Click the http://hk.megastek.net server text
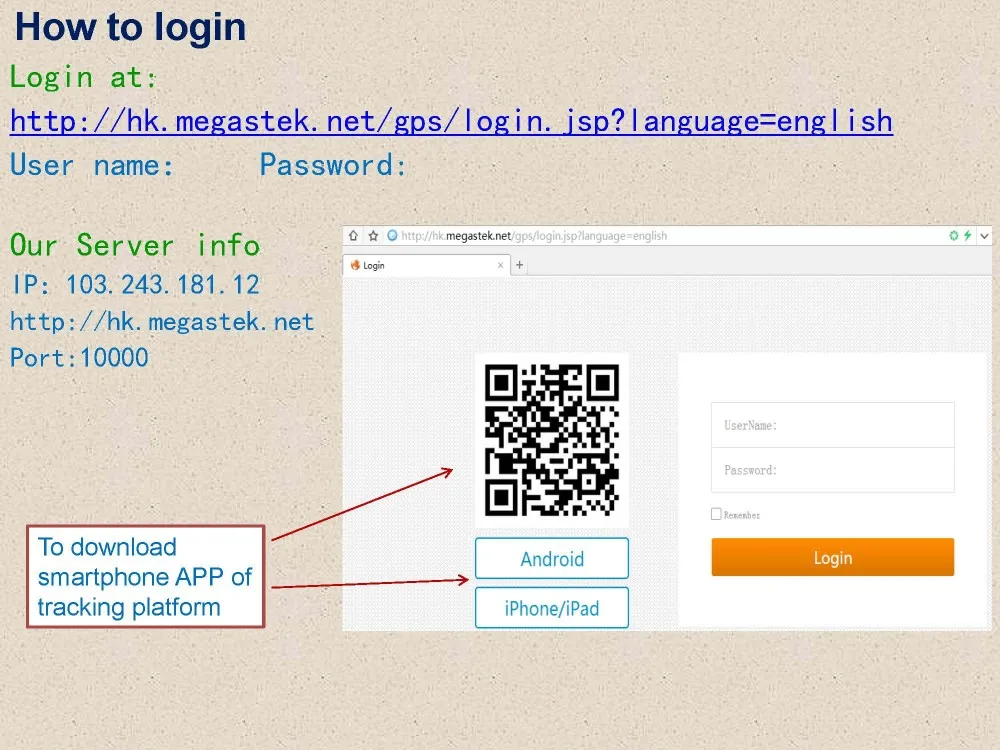1000x750 pixels. [163, 322]
